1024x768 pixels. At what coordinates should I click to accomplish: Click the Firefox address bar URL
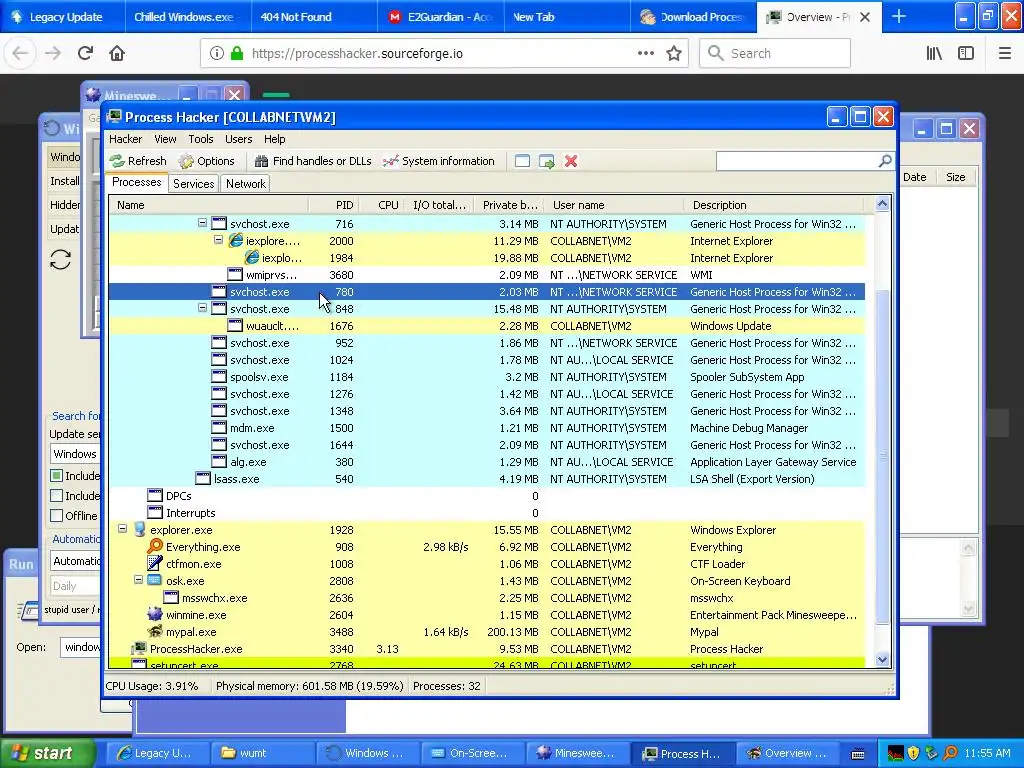pyautogui.click(x=357, y=54)
